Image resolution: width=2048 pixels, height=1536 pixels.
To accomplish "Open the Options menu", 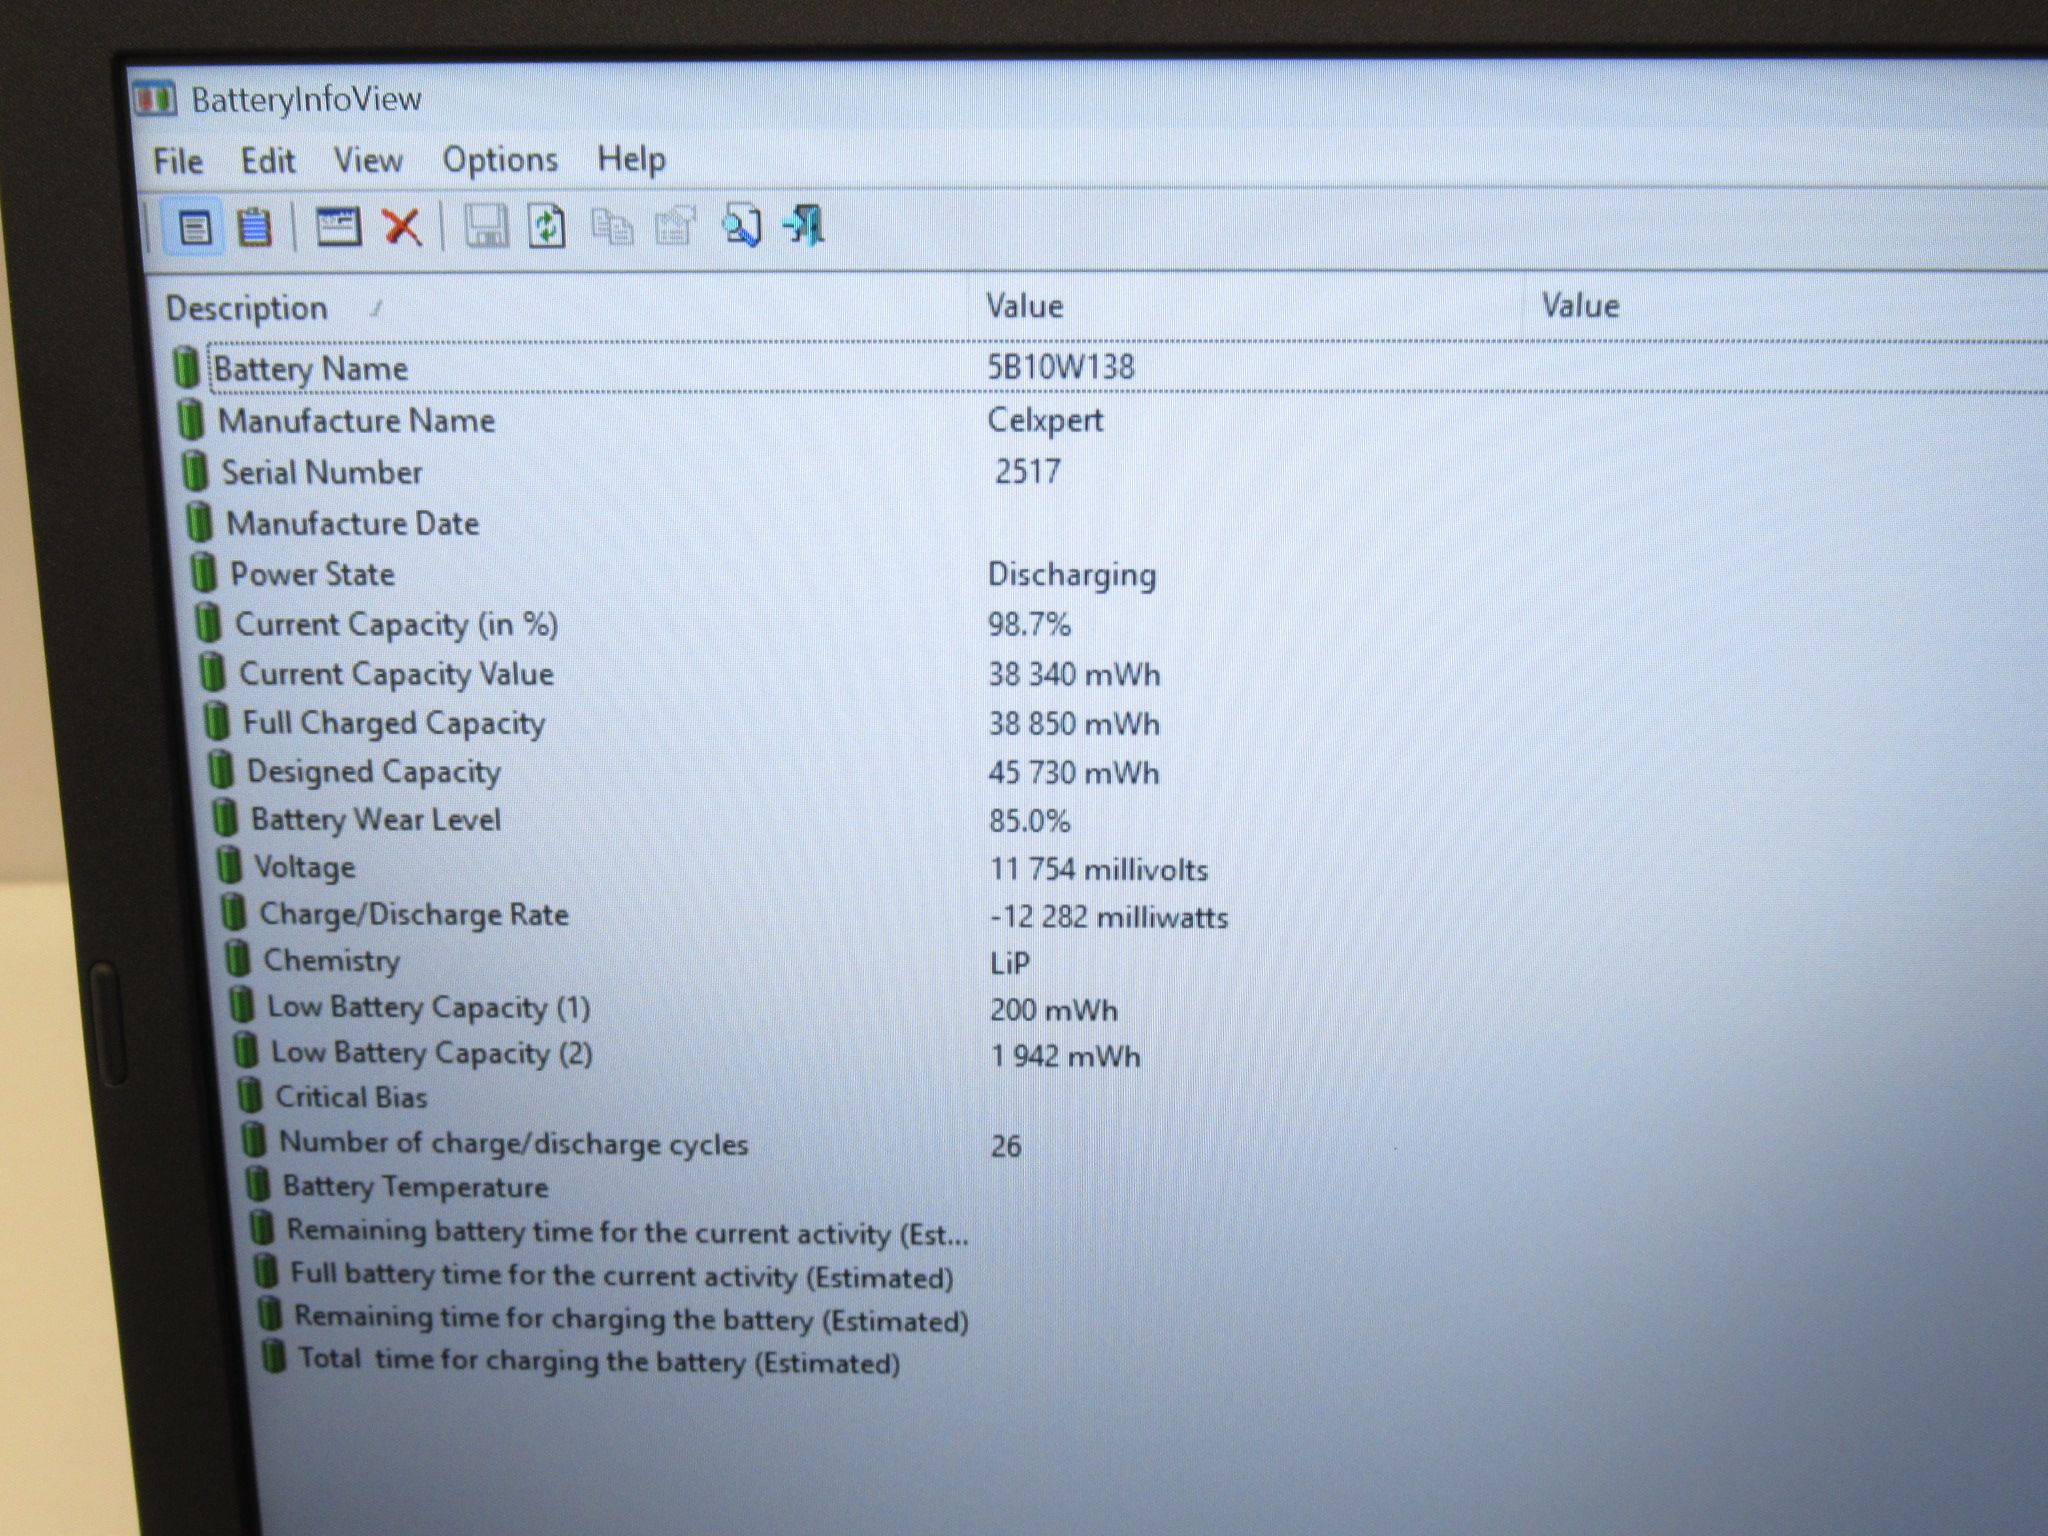I will (x=500, y=160).
